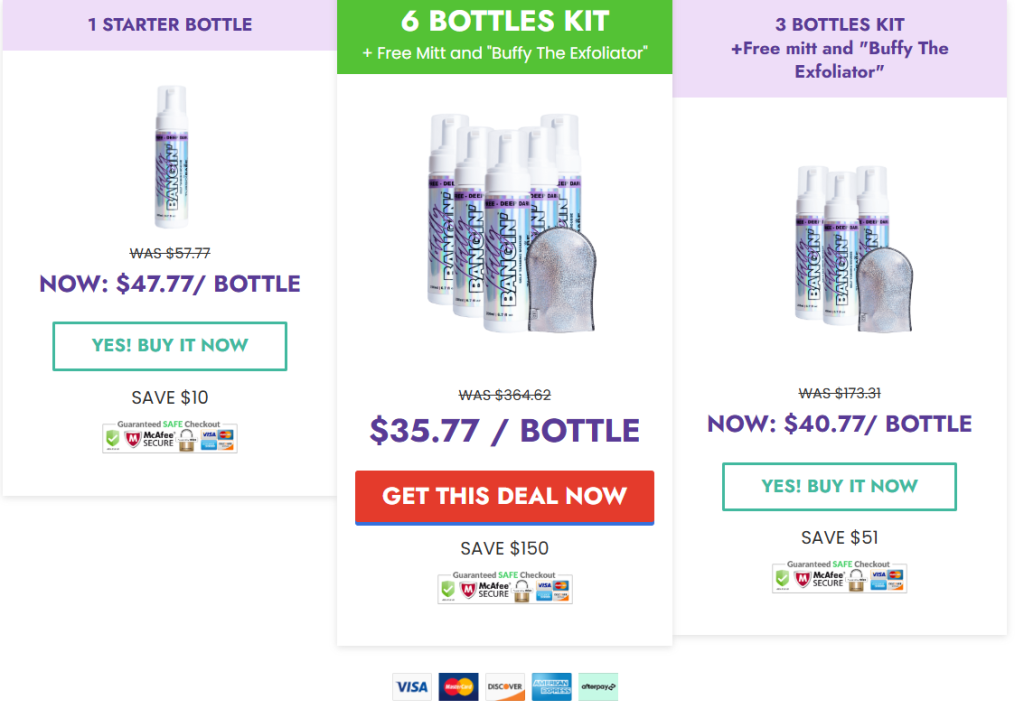Click the Afterpay payment icon
The image size is (1024, 709).
598,687
